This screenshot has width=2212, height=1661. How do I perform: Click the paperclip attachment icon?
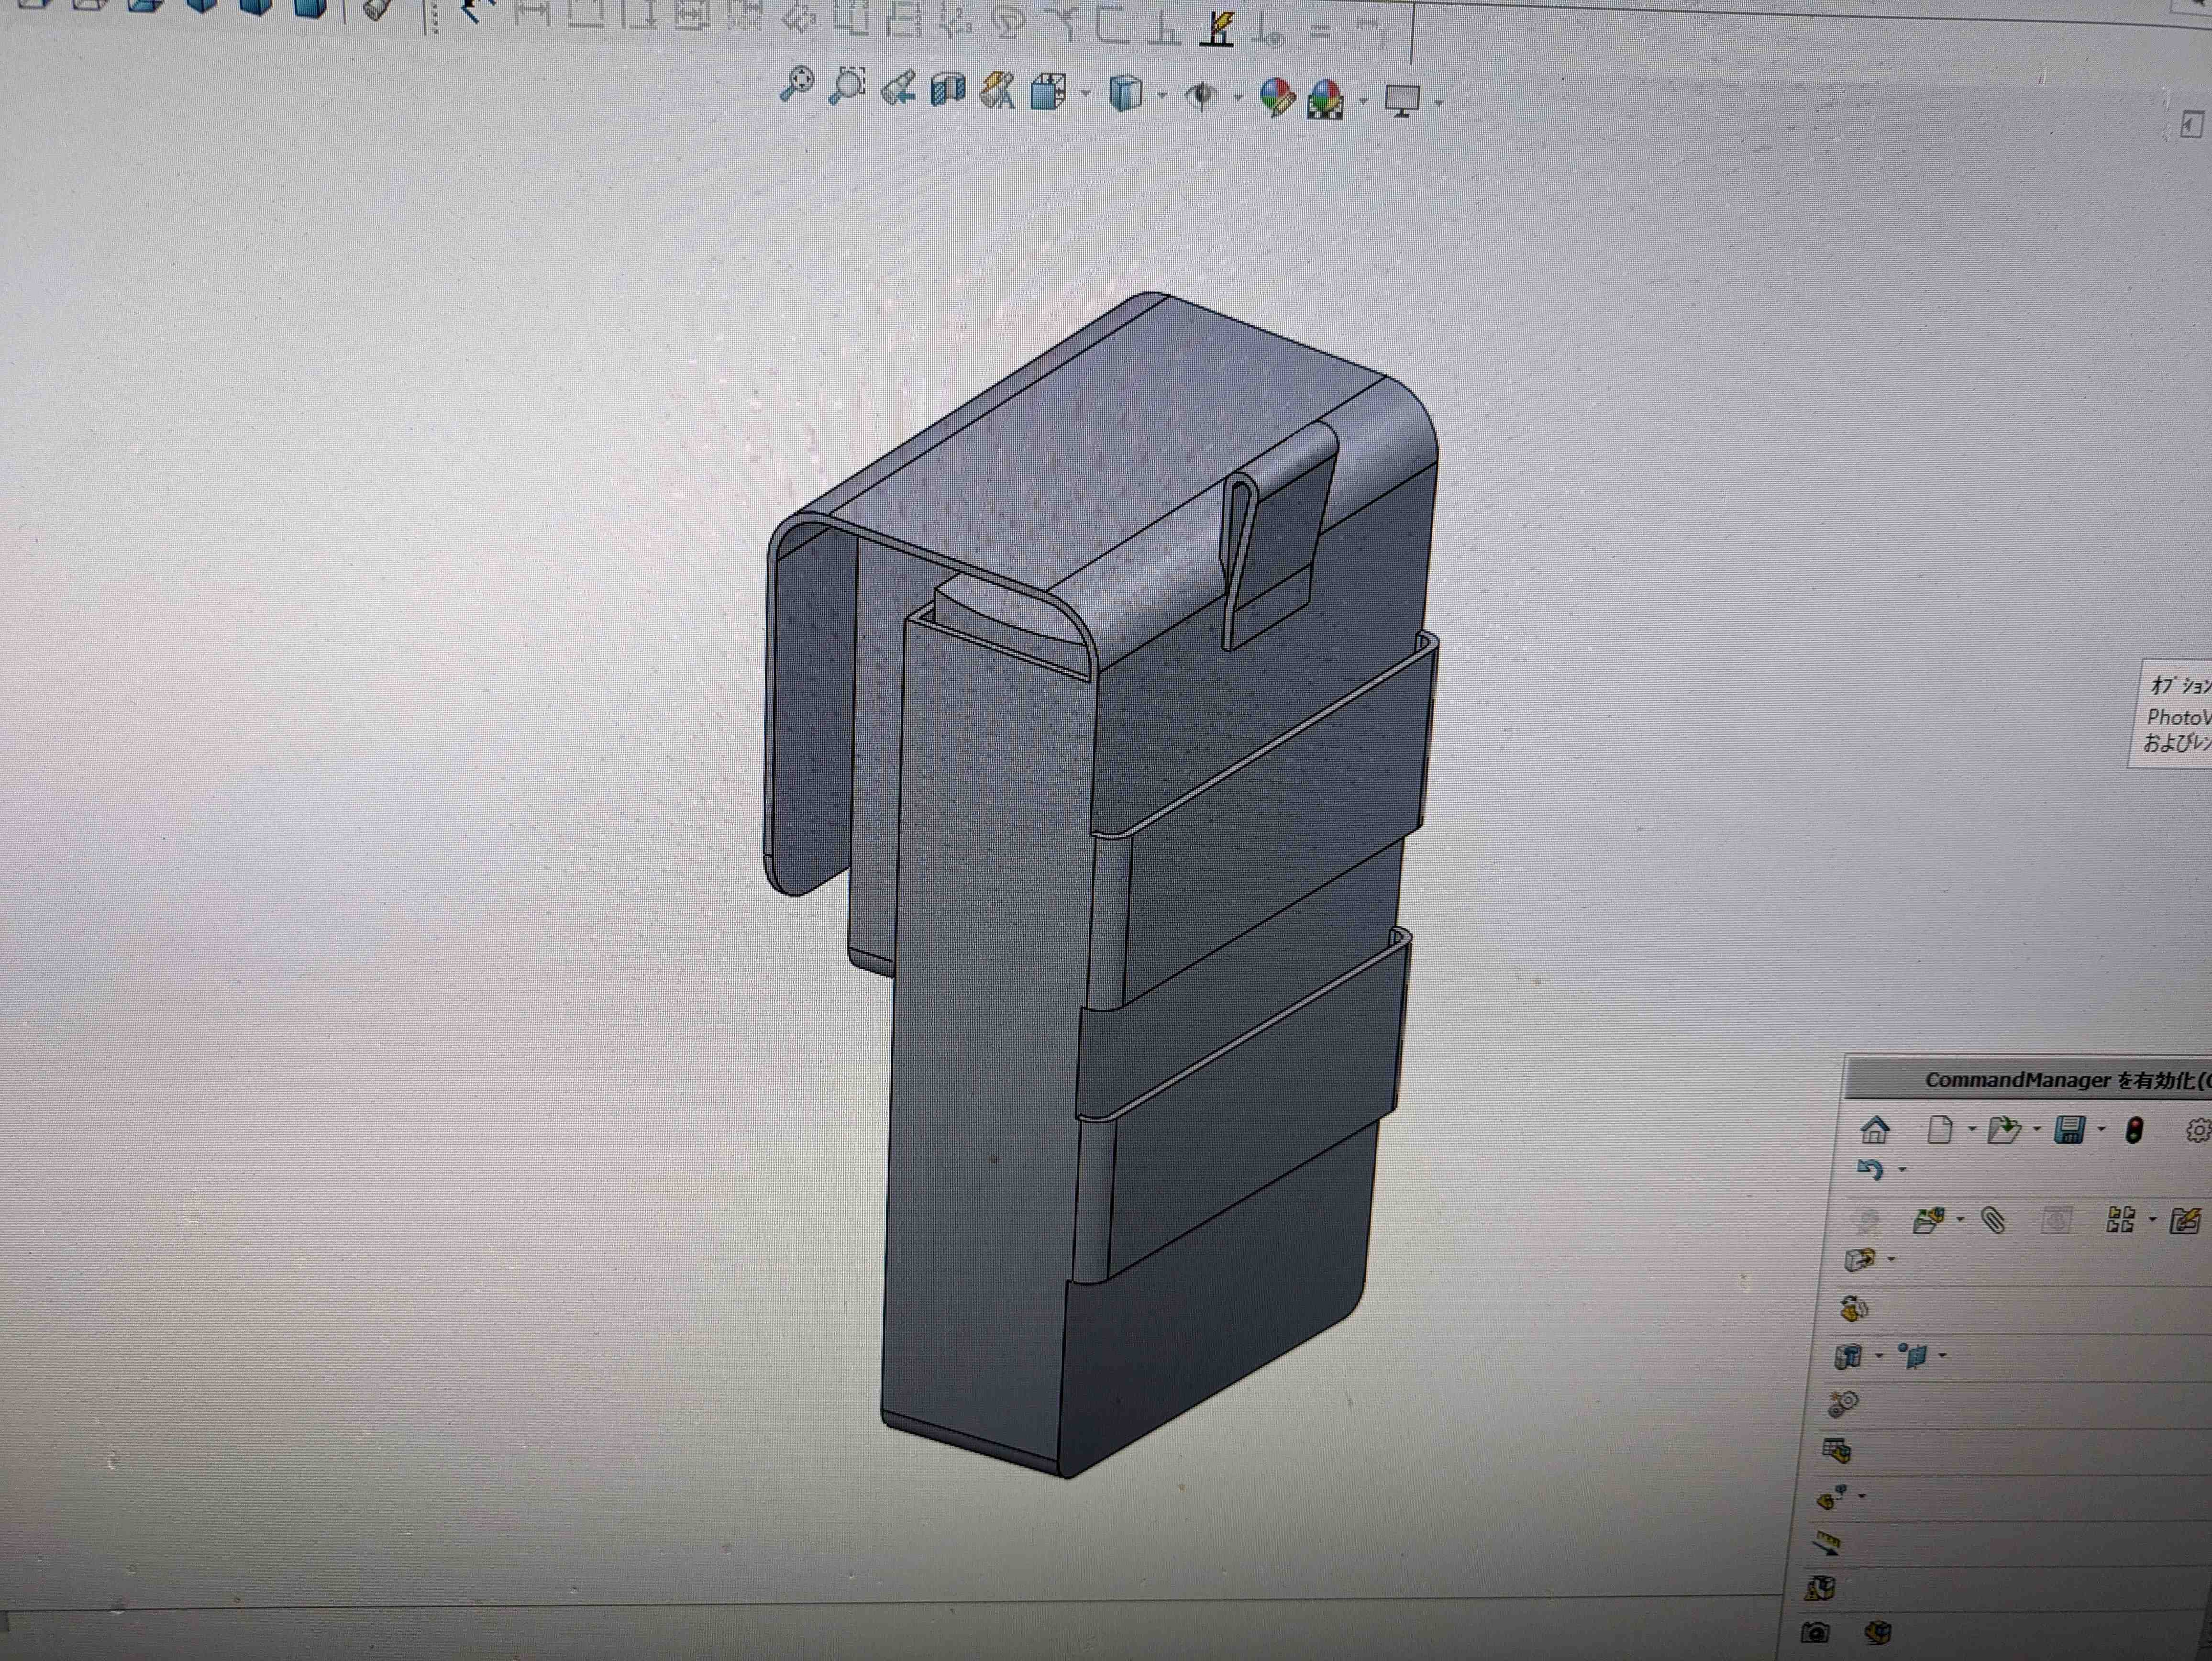[x=1993, y=1221]
